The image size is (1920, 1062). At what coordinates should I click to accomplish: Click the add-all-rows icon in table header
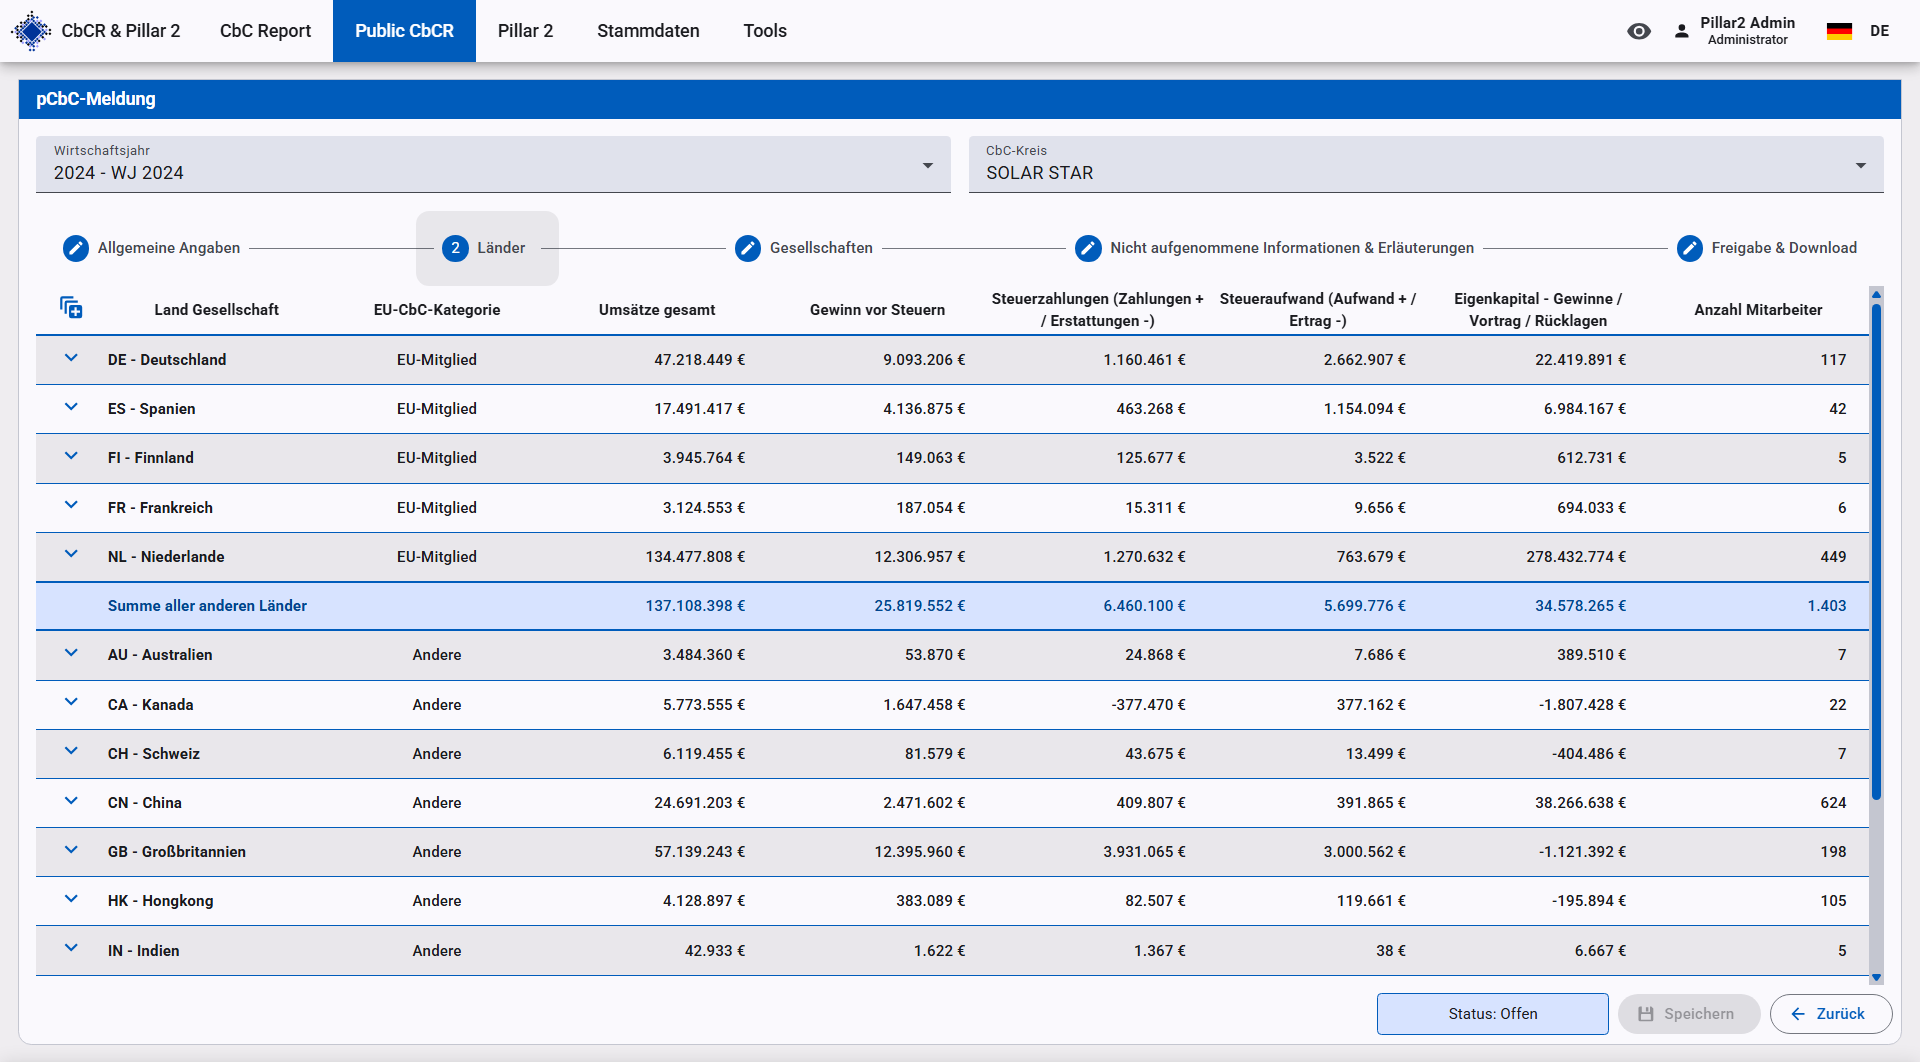(x=71, y=307)
